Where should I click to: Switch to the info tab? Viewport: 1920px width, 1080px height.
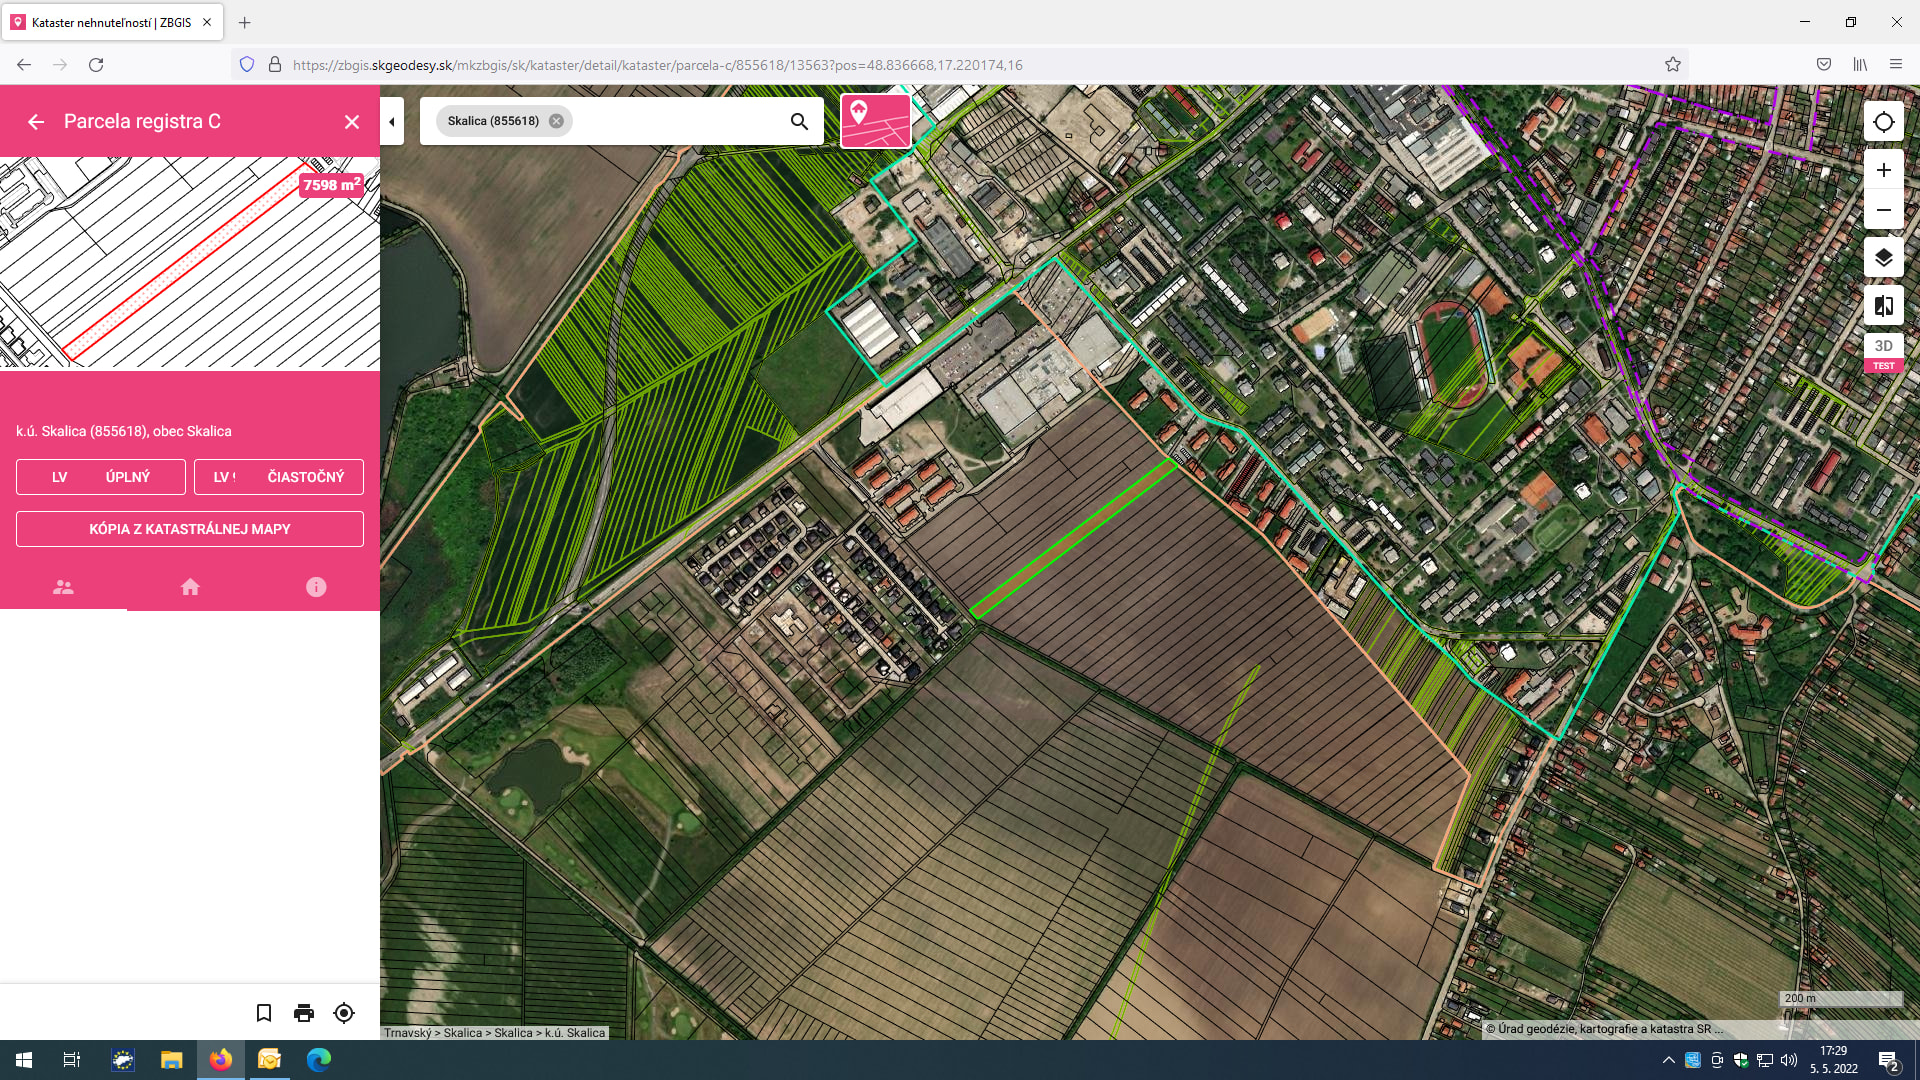point(316,587)
